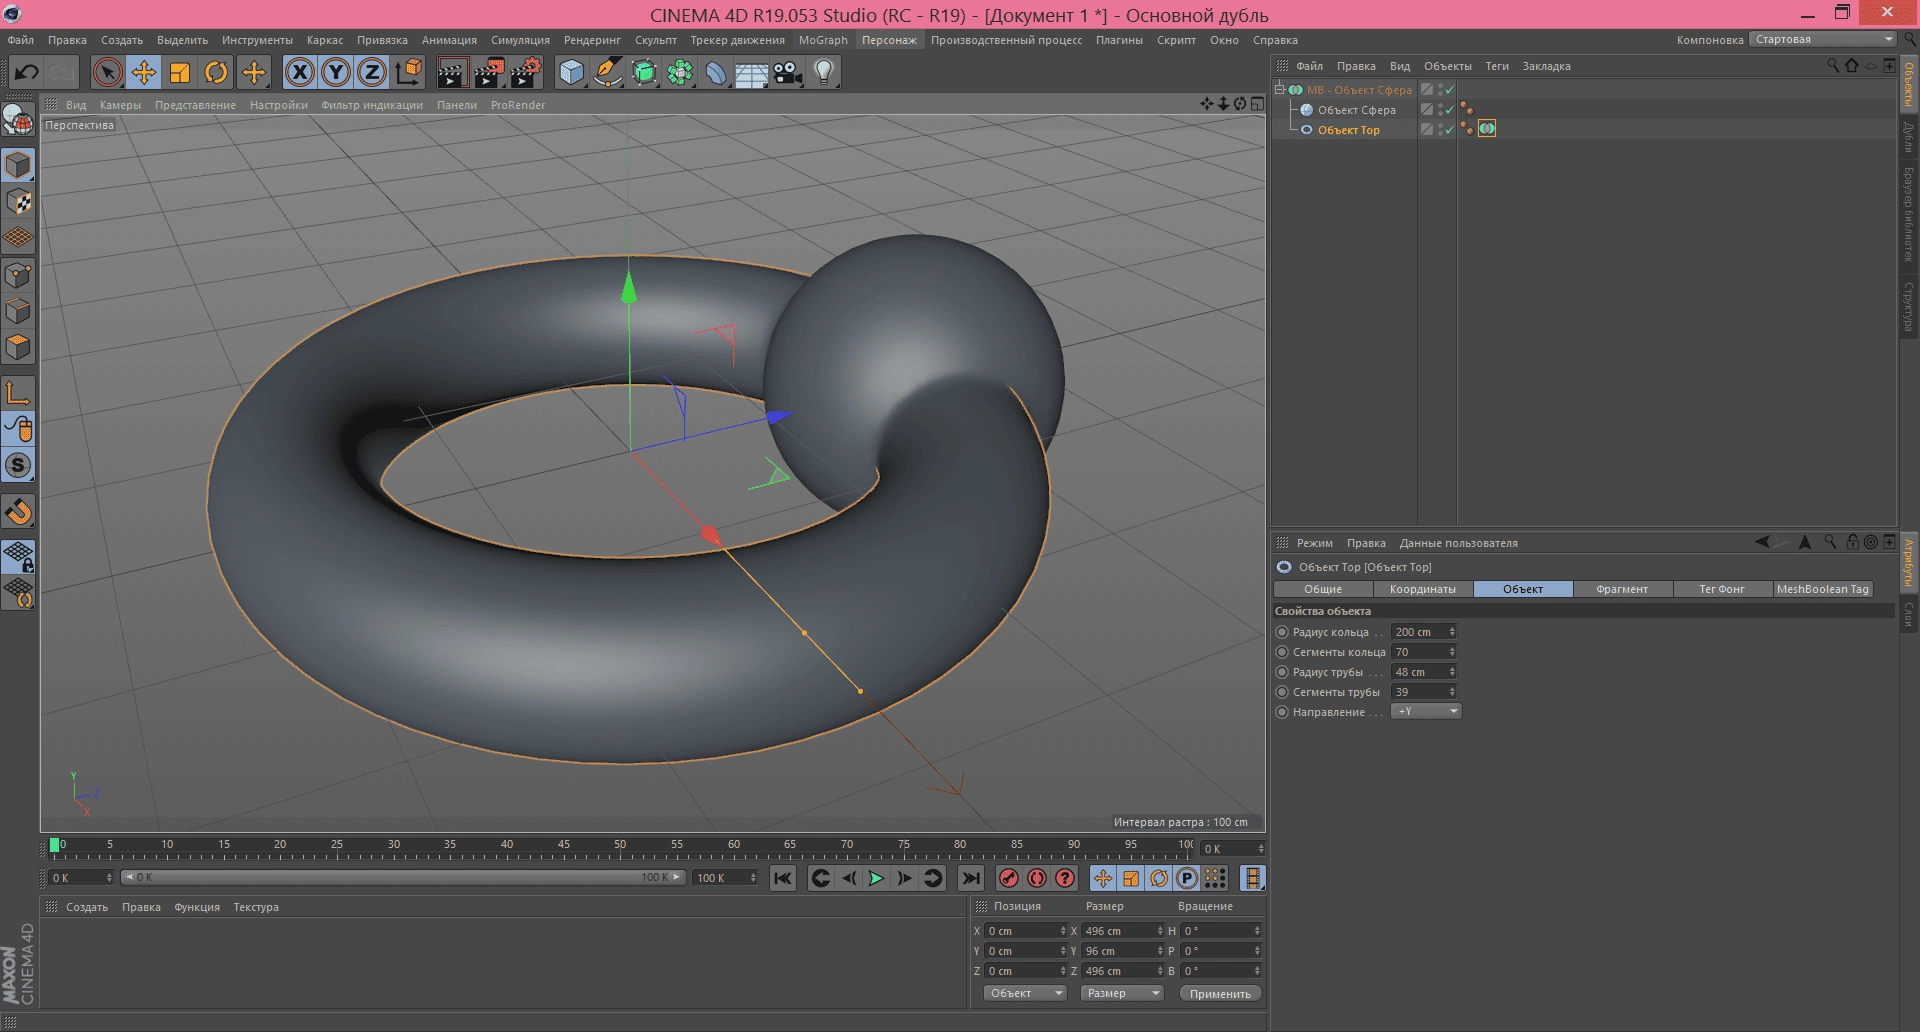Click the magnet modeling icon in left toolbar
1920x1032 pixels.
18,512
